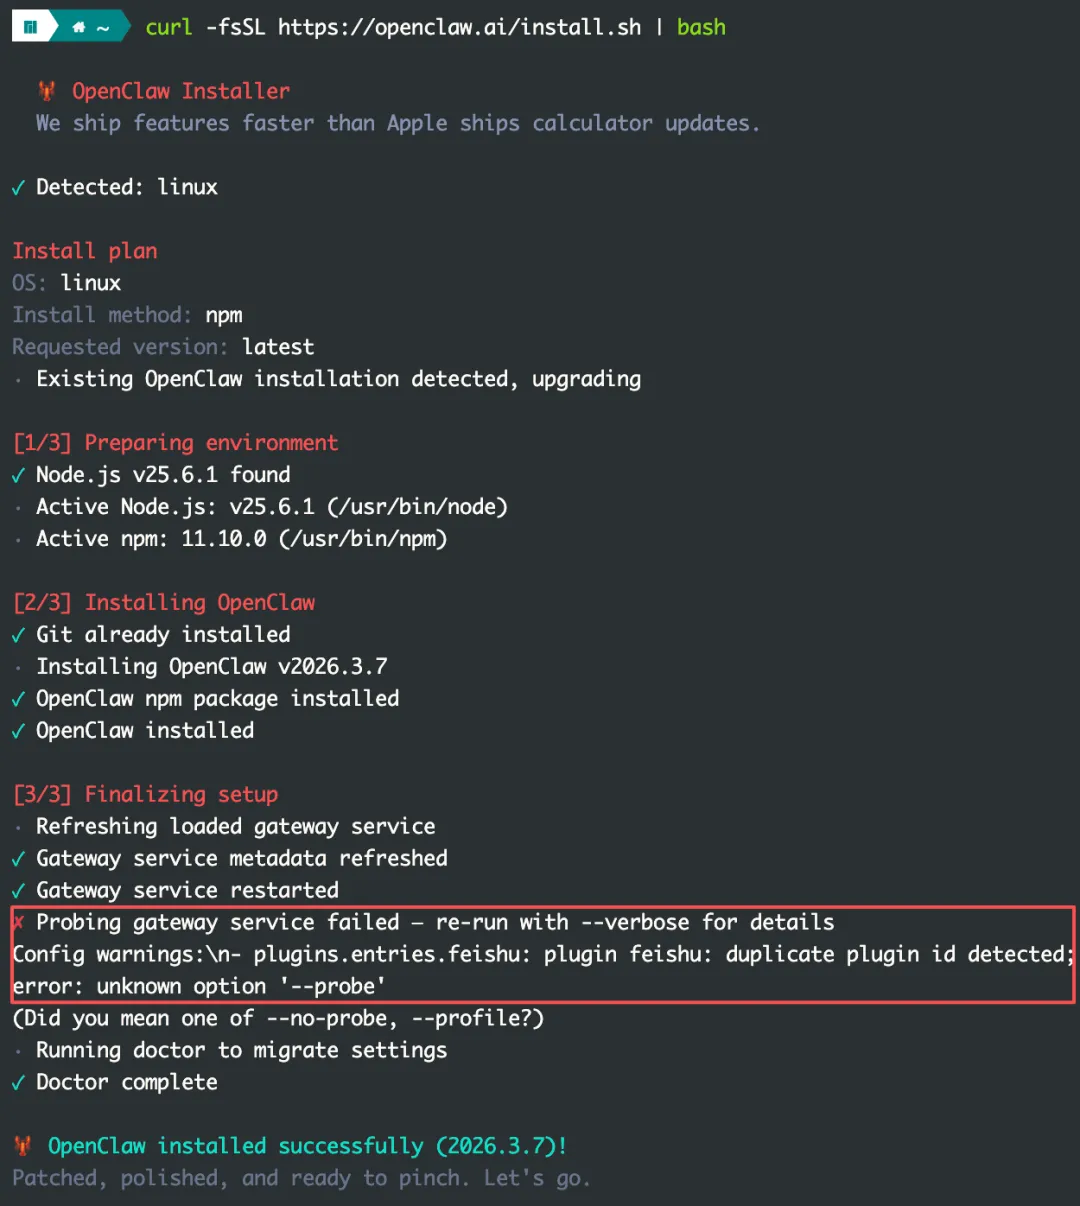
Task: Click the [1/3] Preparing environment heading
Action: [x=176, y=443]
